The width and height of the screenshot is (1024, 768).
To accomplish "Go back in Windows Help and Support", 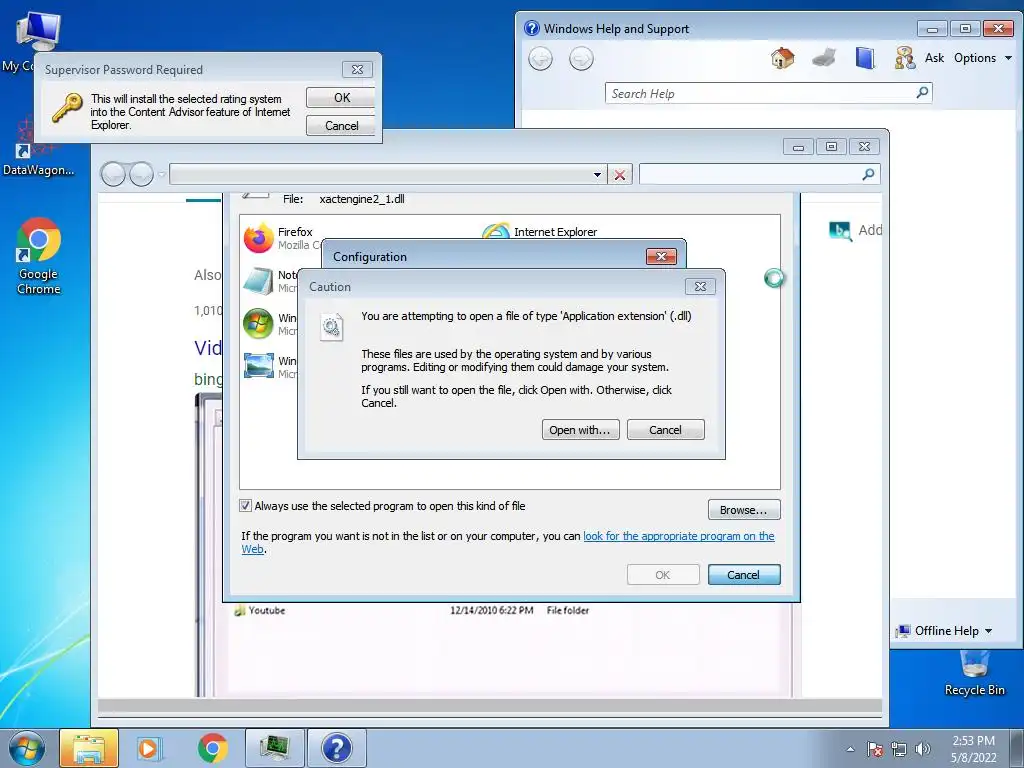I will [540, 59].
